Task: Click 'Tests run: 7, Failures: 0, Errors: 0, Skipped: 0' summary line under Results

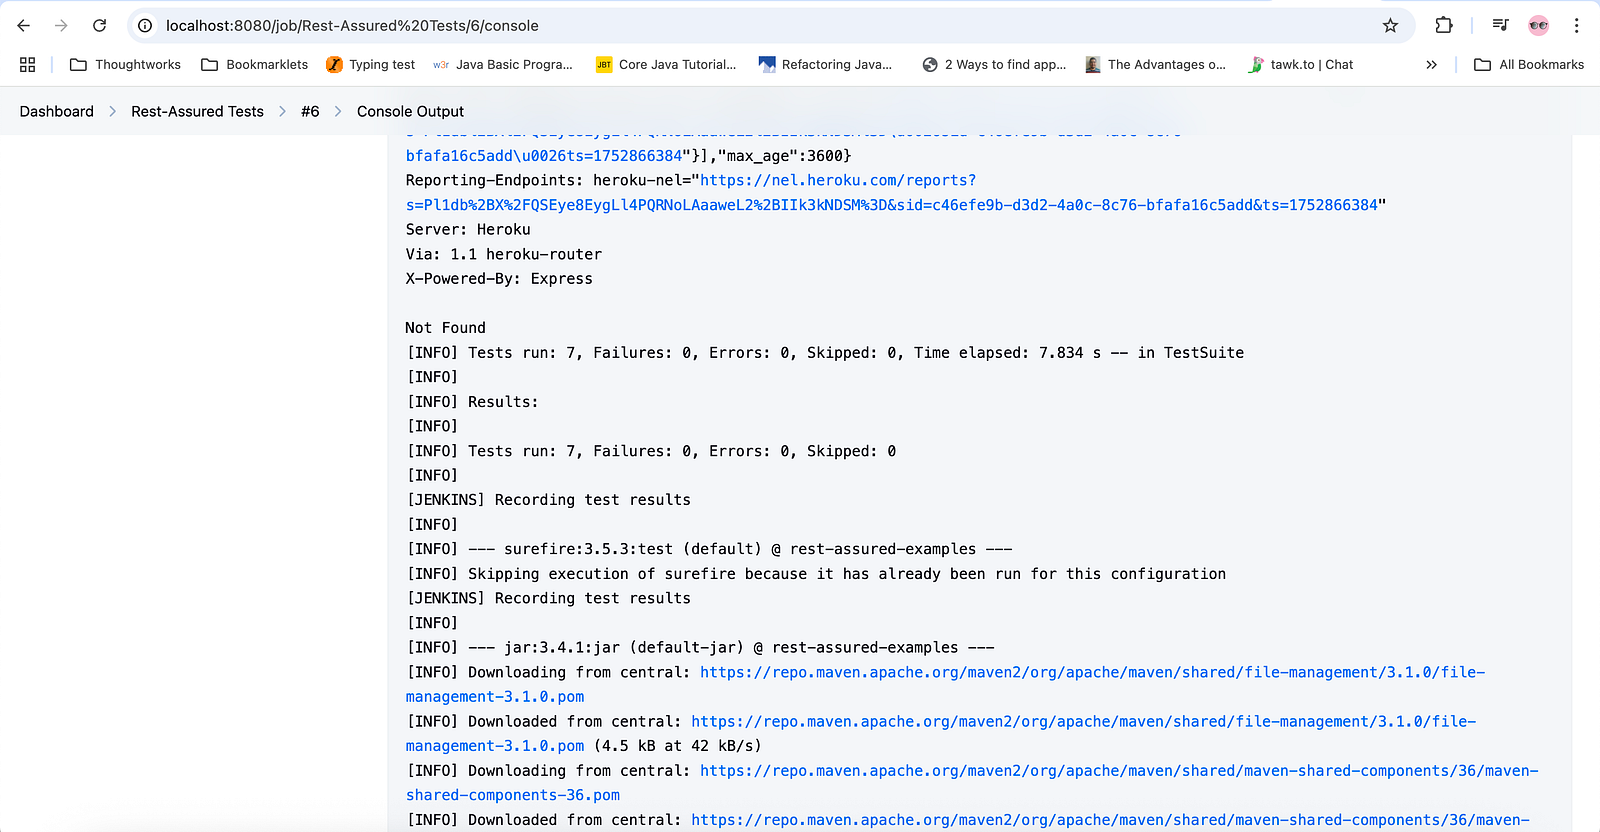Action: click(651, 451)
